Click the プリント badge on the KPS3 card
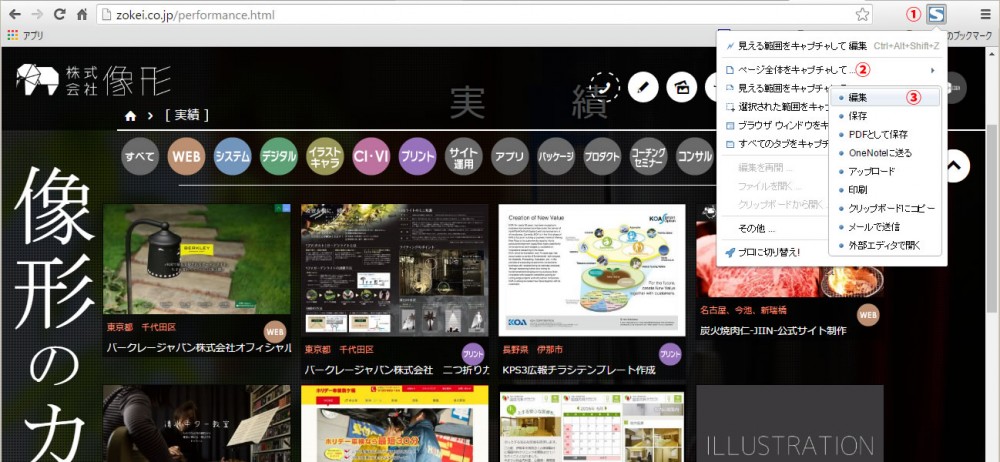Viewport: 1000px width, 462px height. click(x=670, y=354)
